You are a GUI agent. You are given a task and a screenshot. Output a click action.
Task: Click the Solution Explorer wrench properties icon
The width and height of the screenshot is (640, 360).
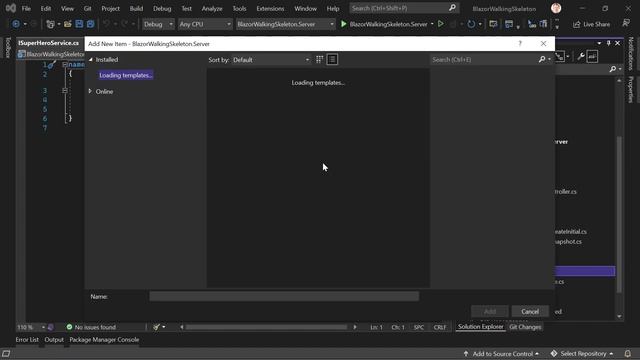pos(580,57)
